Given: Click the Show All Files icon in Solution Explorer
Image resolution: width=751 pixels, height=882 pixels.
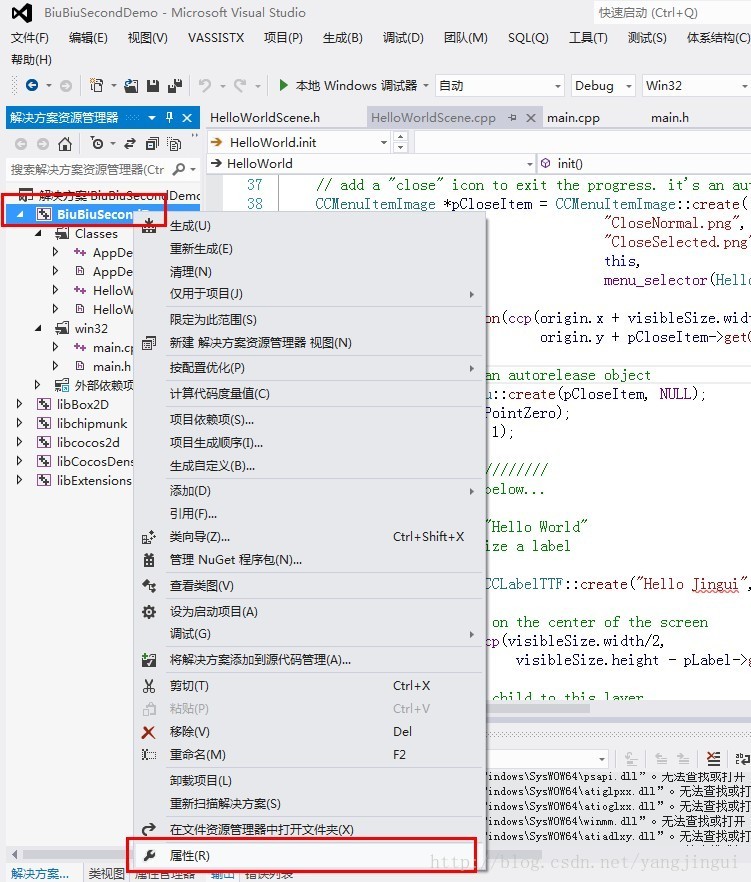Looking at the screenshot, I should 174,144.
